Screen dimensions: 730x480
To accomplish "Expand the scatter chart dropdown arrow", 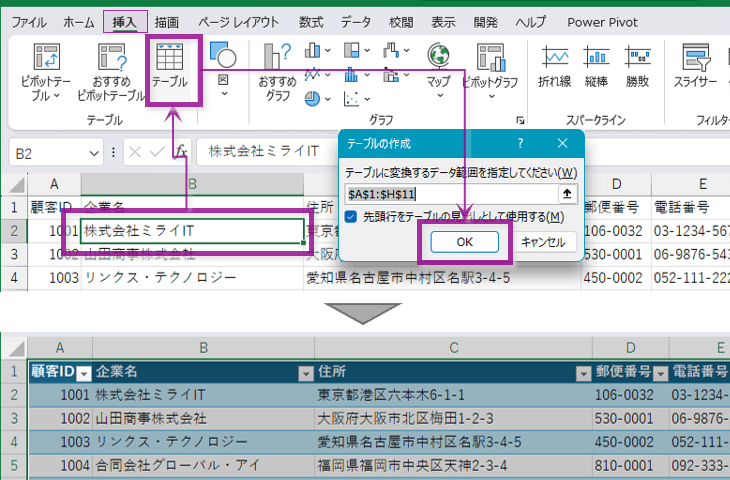I will 367,99.
